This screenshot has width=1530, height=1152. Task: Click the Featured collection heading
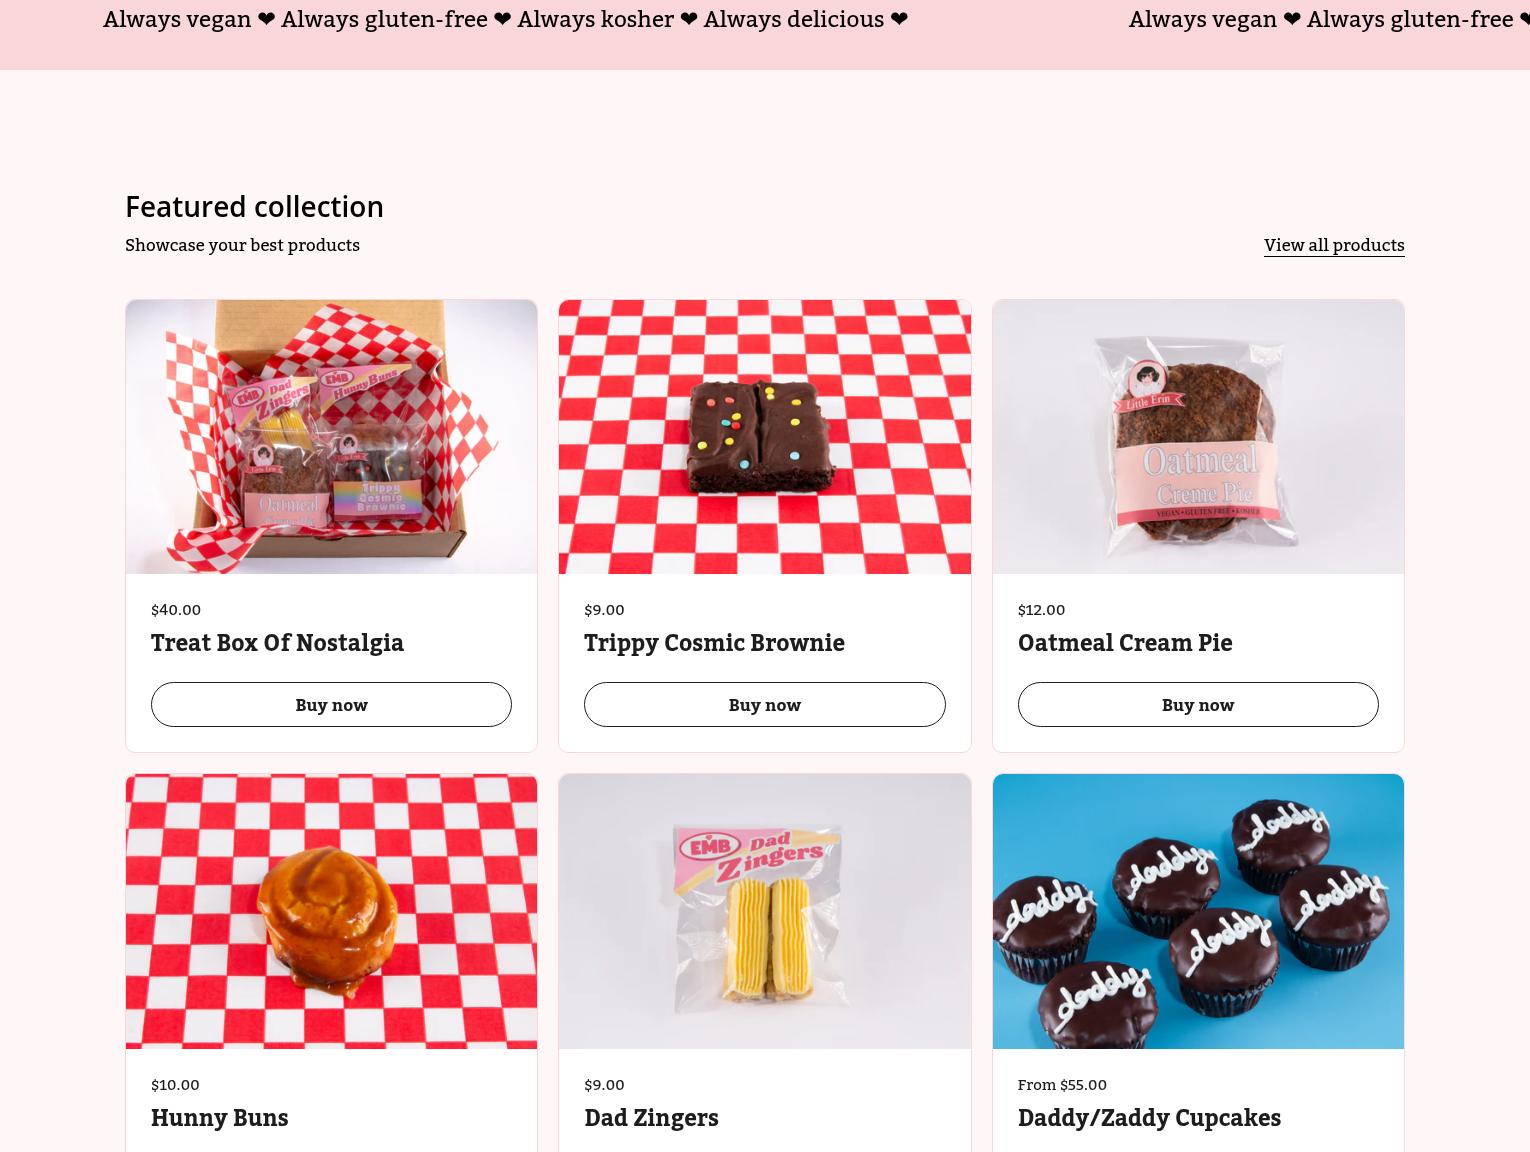[x=254, y=207]
